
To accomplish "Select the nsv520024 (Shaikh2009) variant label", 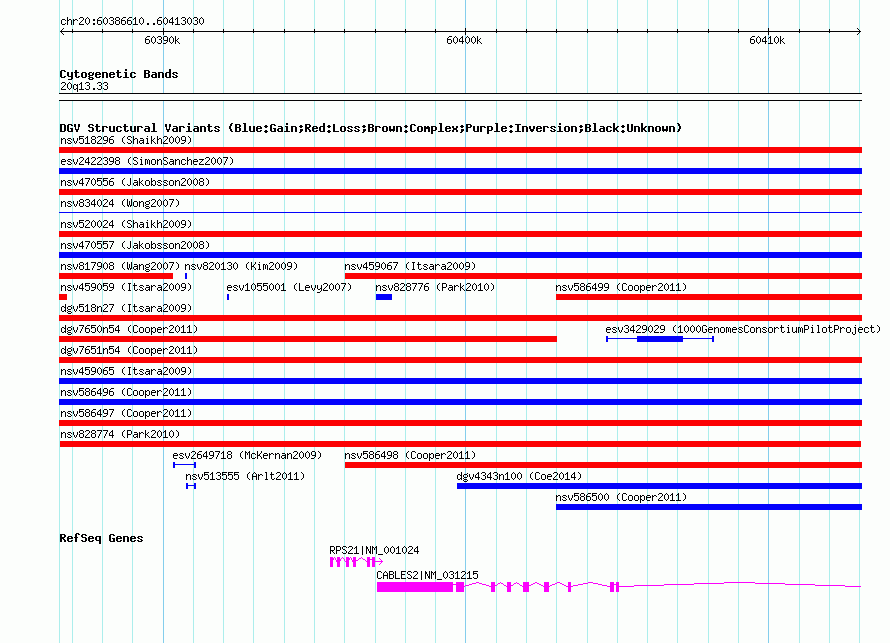I will (126, 224).
